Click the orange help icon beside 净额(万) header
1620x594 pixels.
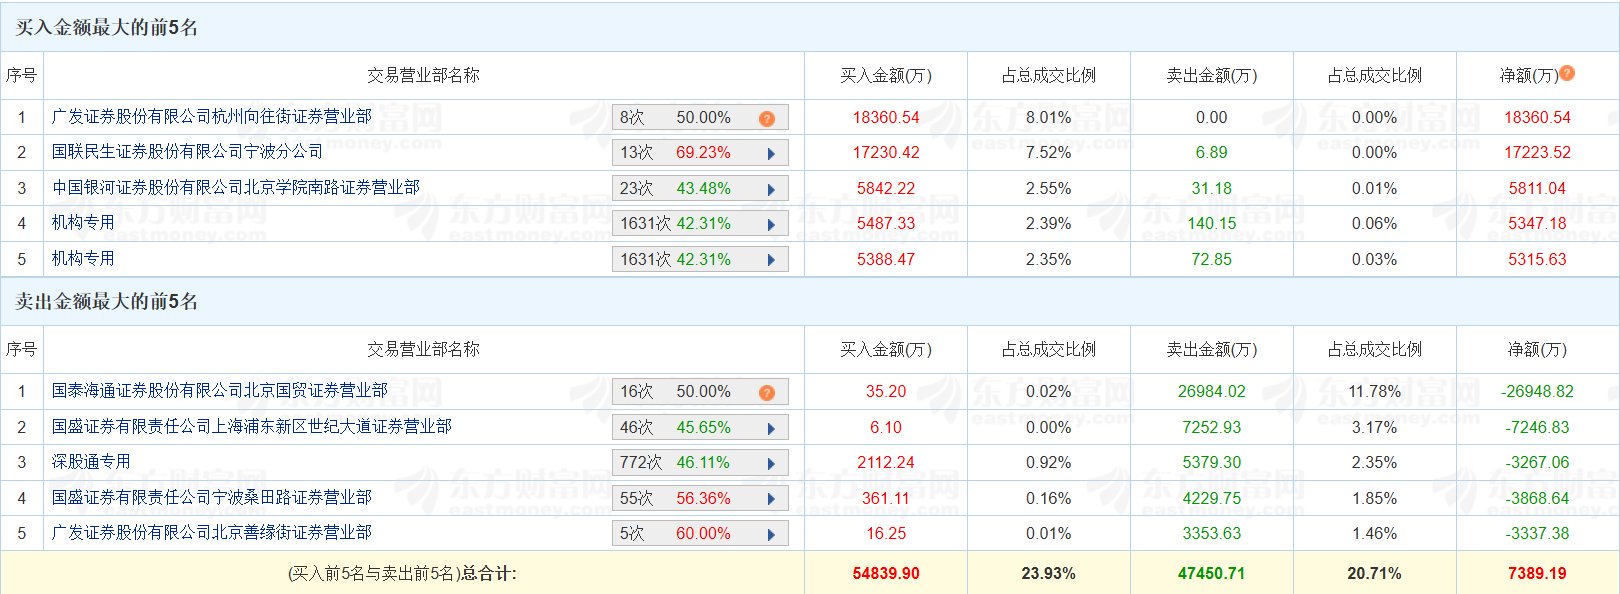coord(1567,73)
